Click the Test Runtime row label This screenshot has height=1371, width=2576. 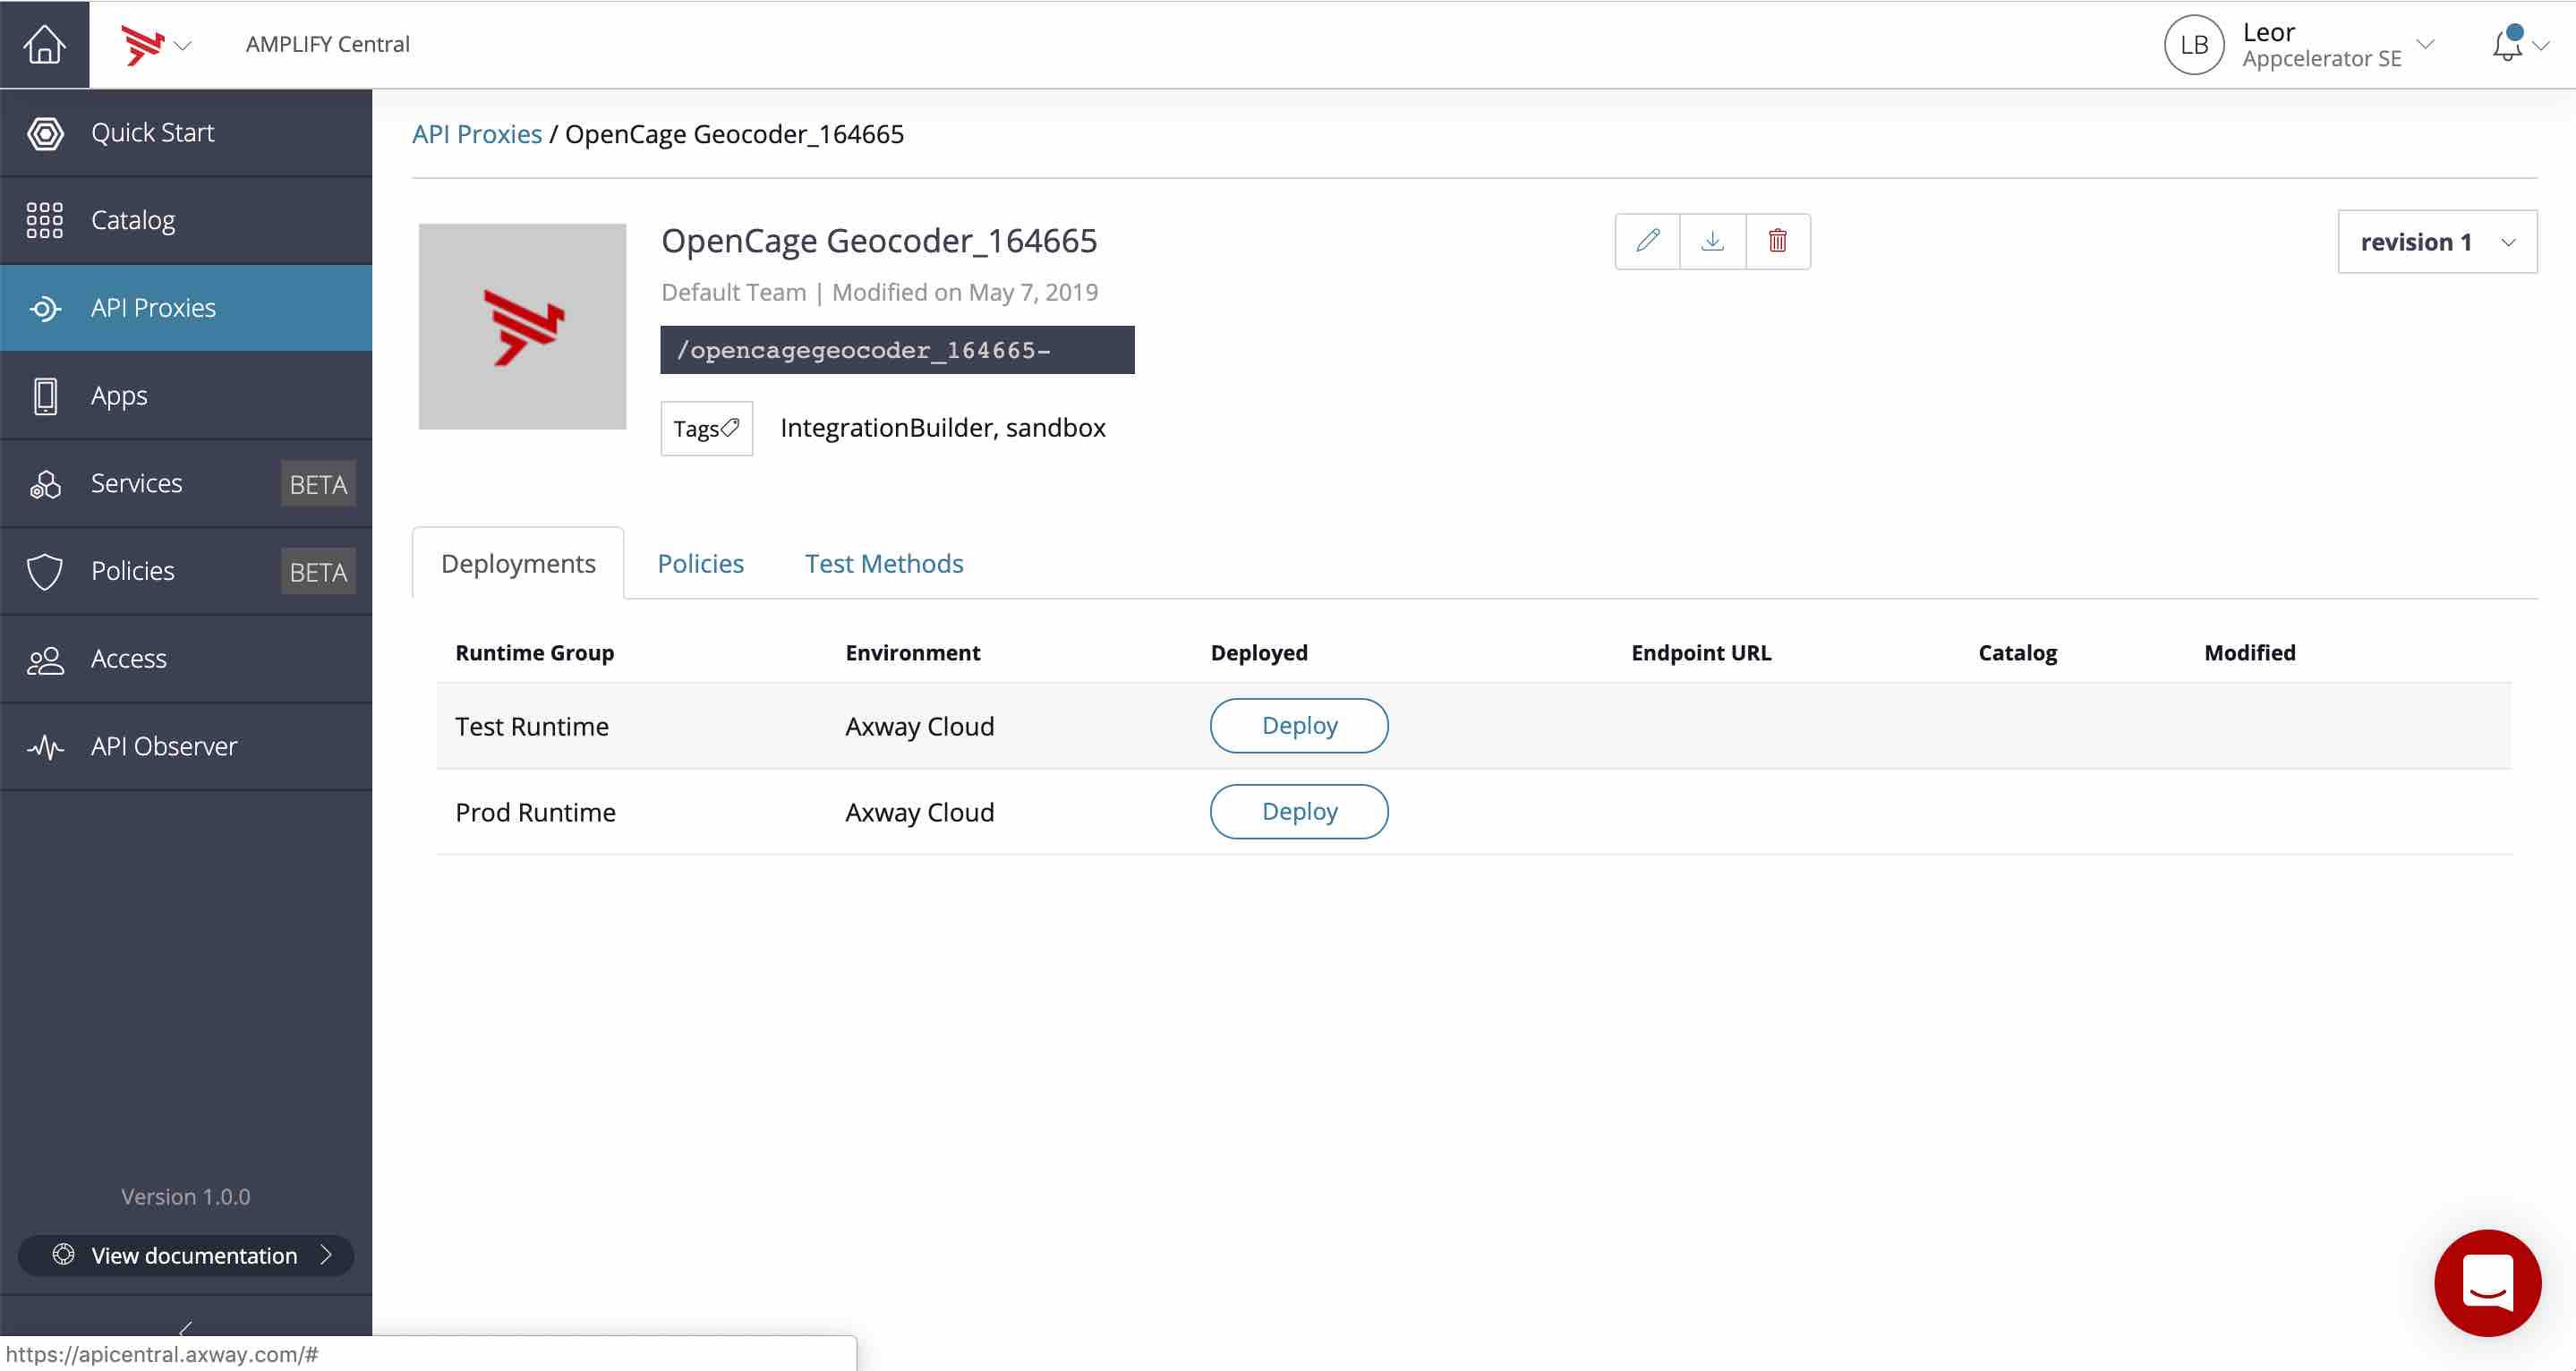click(x=532, y=726)
